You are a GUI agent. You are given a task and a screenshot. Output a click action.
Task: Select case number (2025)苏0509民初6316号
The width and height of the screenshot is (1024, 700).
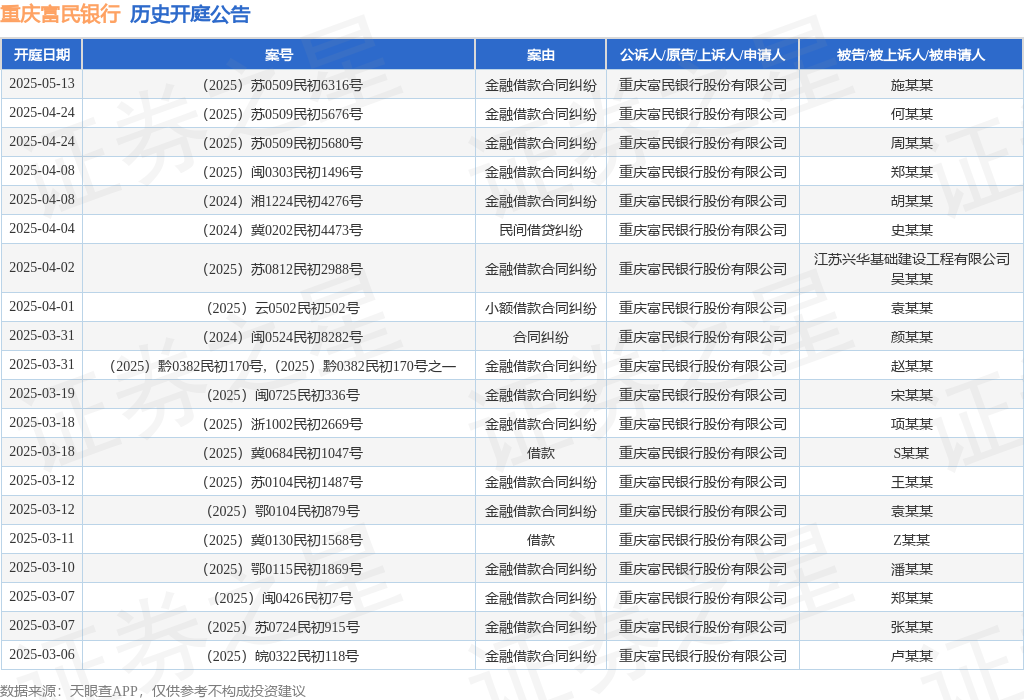click(283, 85)
